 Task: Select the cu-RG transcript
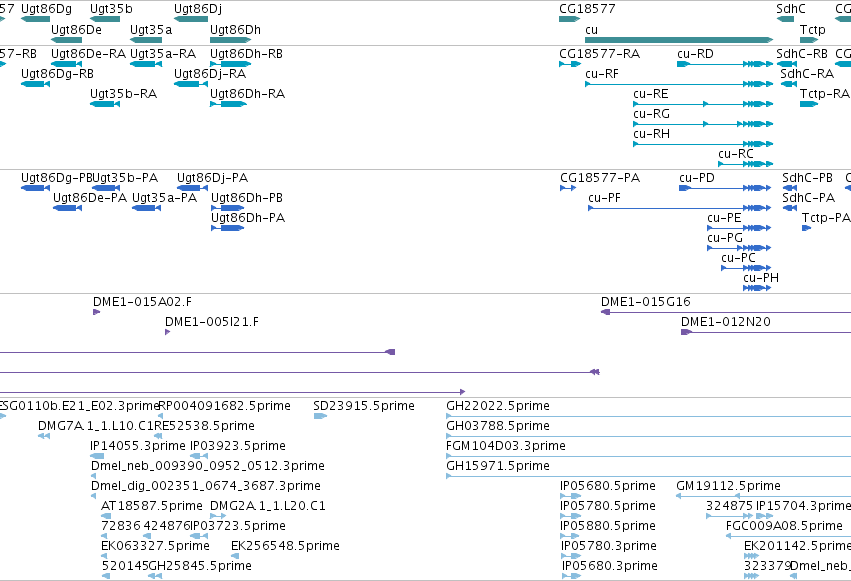click(x=703, y=124)
